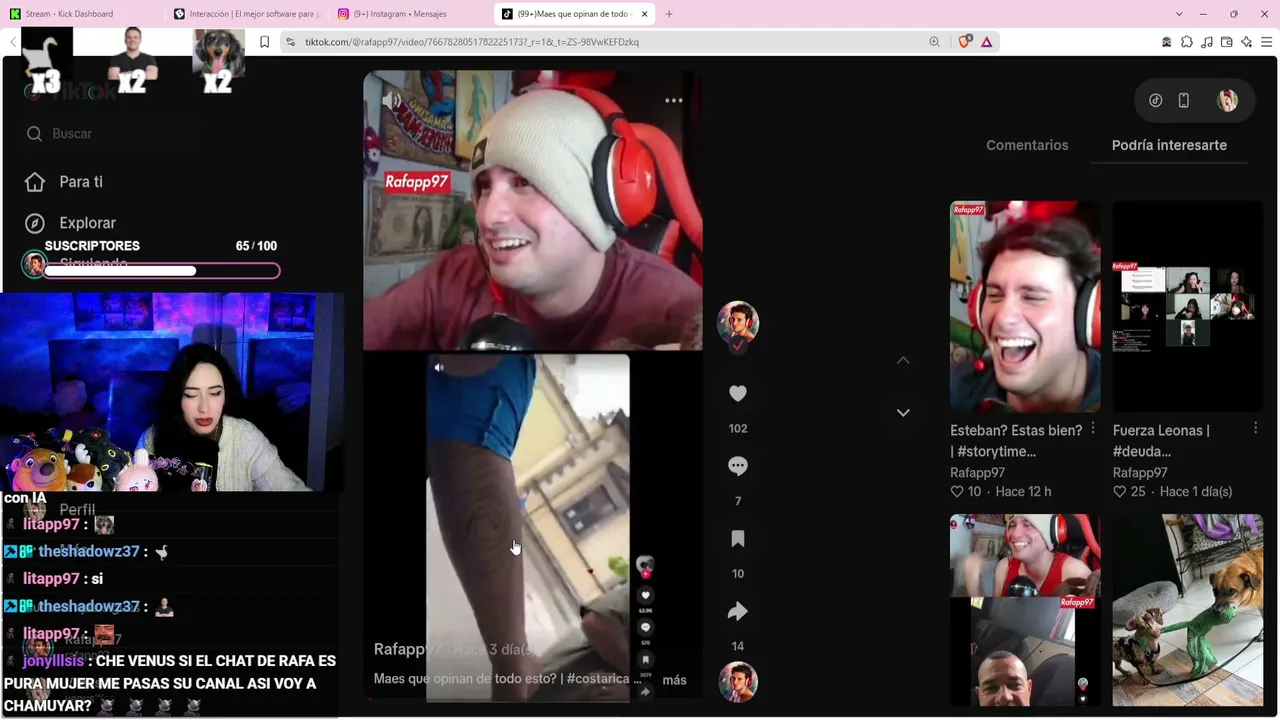Open the Comentarios tab
Image resolution: width=1280 pixels, height=720 pixels.
[1027, 145]
